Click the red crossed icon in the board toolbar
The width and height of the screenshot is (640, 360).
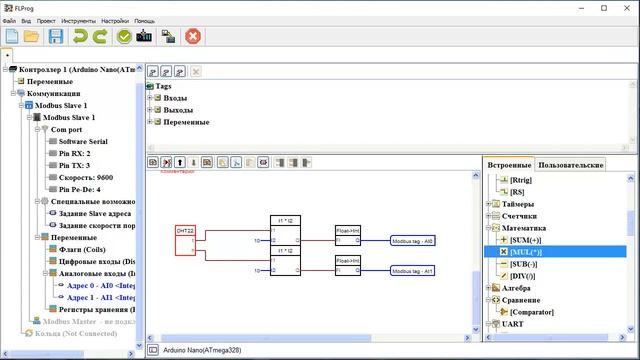coord(167,162)
